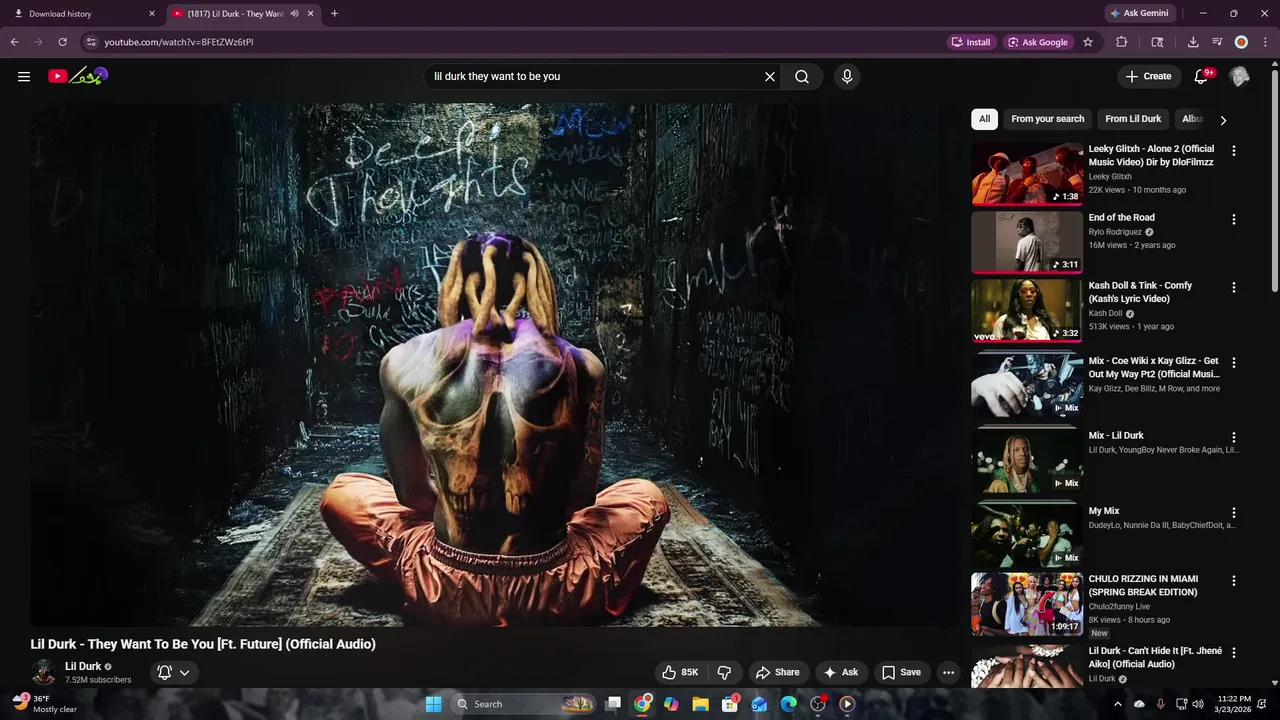Open more options for Leeky Glitxh video

pyautogui.click(x=1233, y=150)
